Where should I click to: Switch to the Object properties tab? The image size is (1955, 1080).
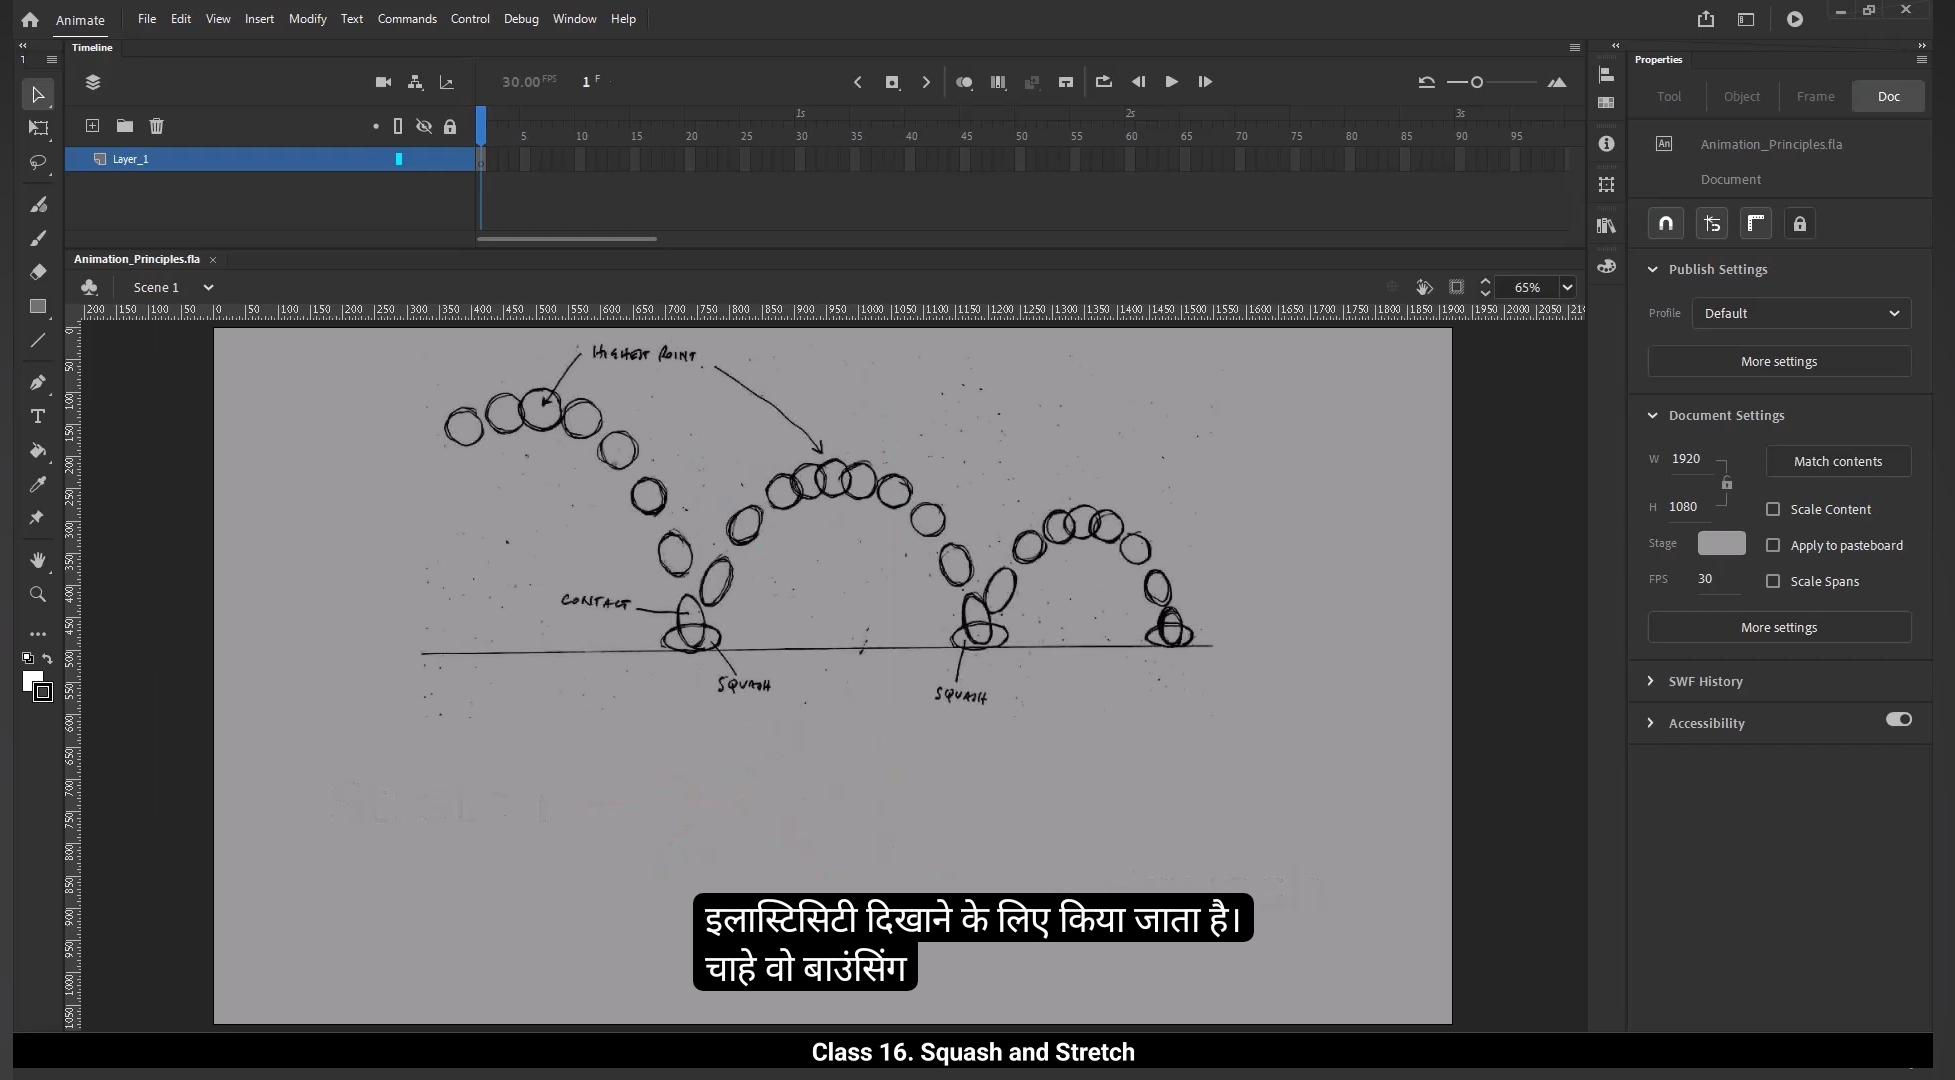point(1741,96)
